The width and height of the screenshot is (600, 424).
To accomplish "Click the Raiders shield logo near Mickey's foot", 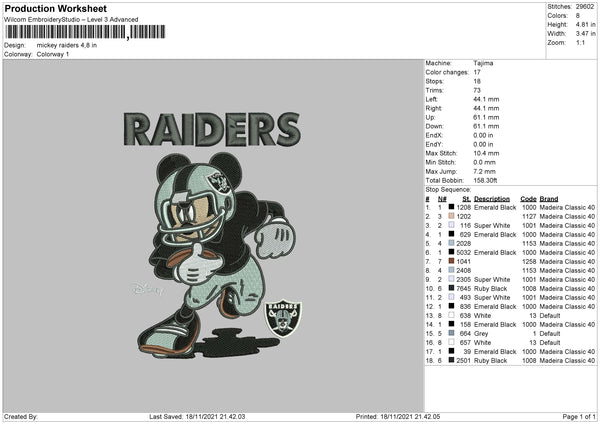I will click(x=284, y=318).
